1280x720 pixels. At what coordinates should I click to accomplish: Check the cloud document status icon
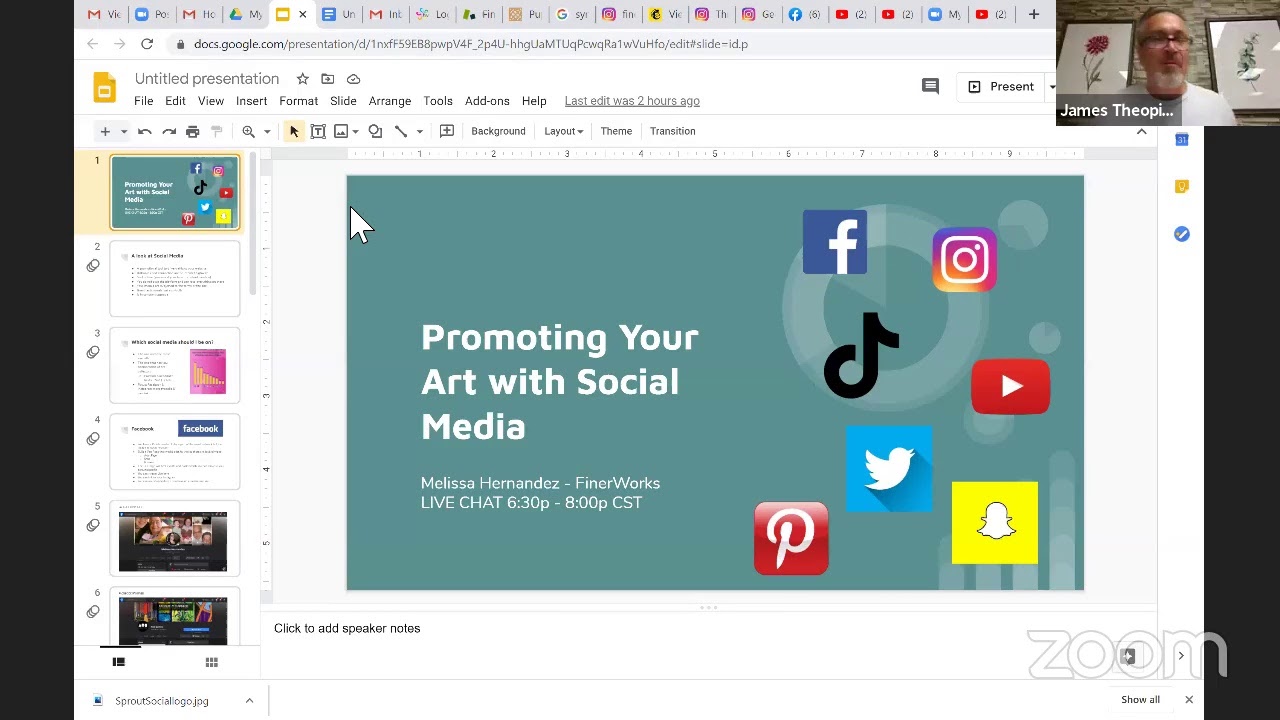353,79
